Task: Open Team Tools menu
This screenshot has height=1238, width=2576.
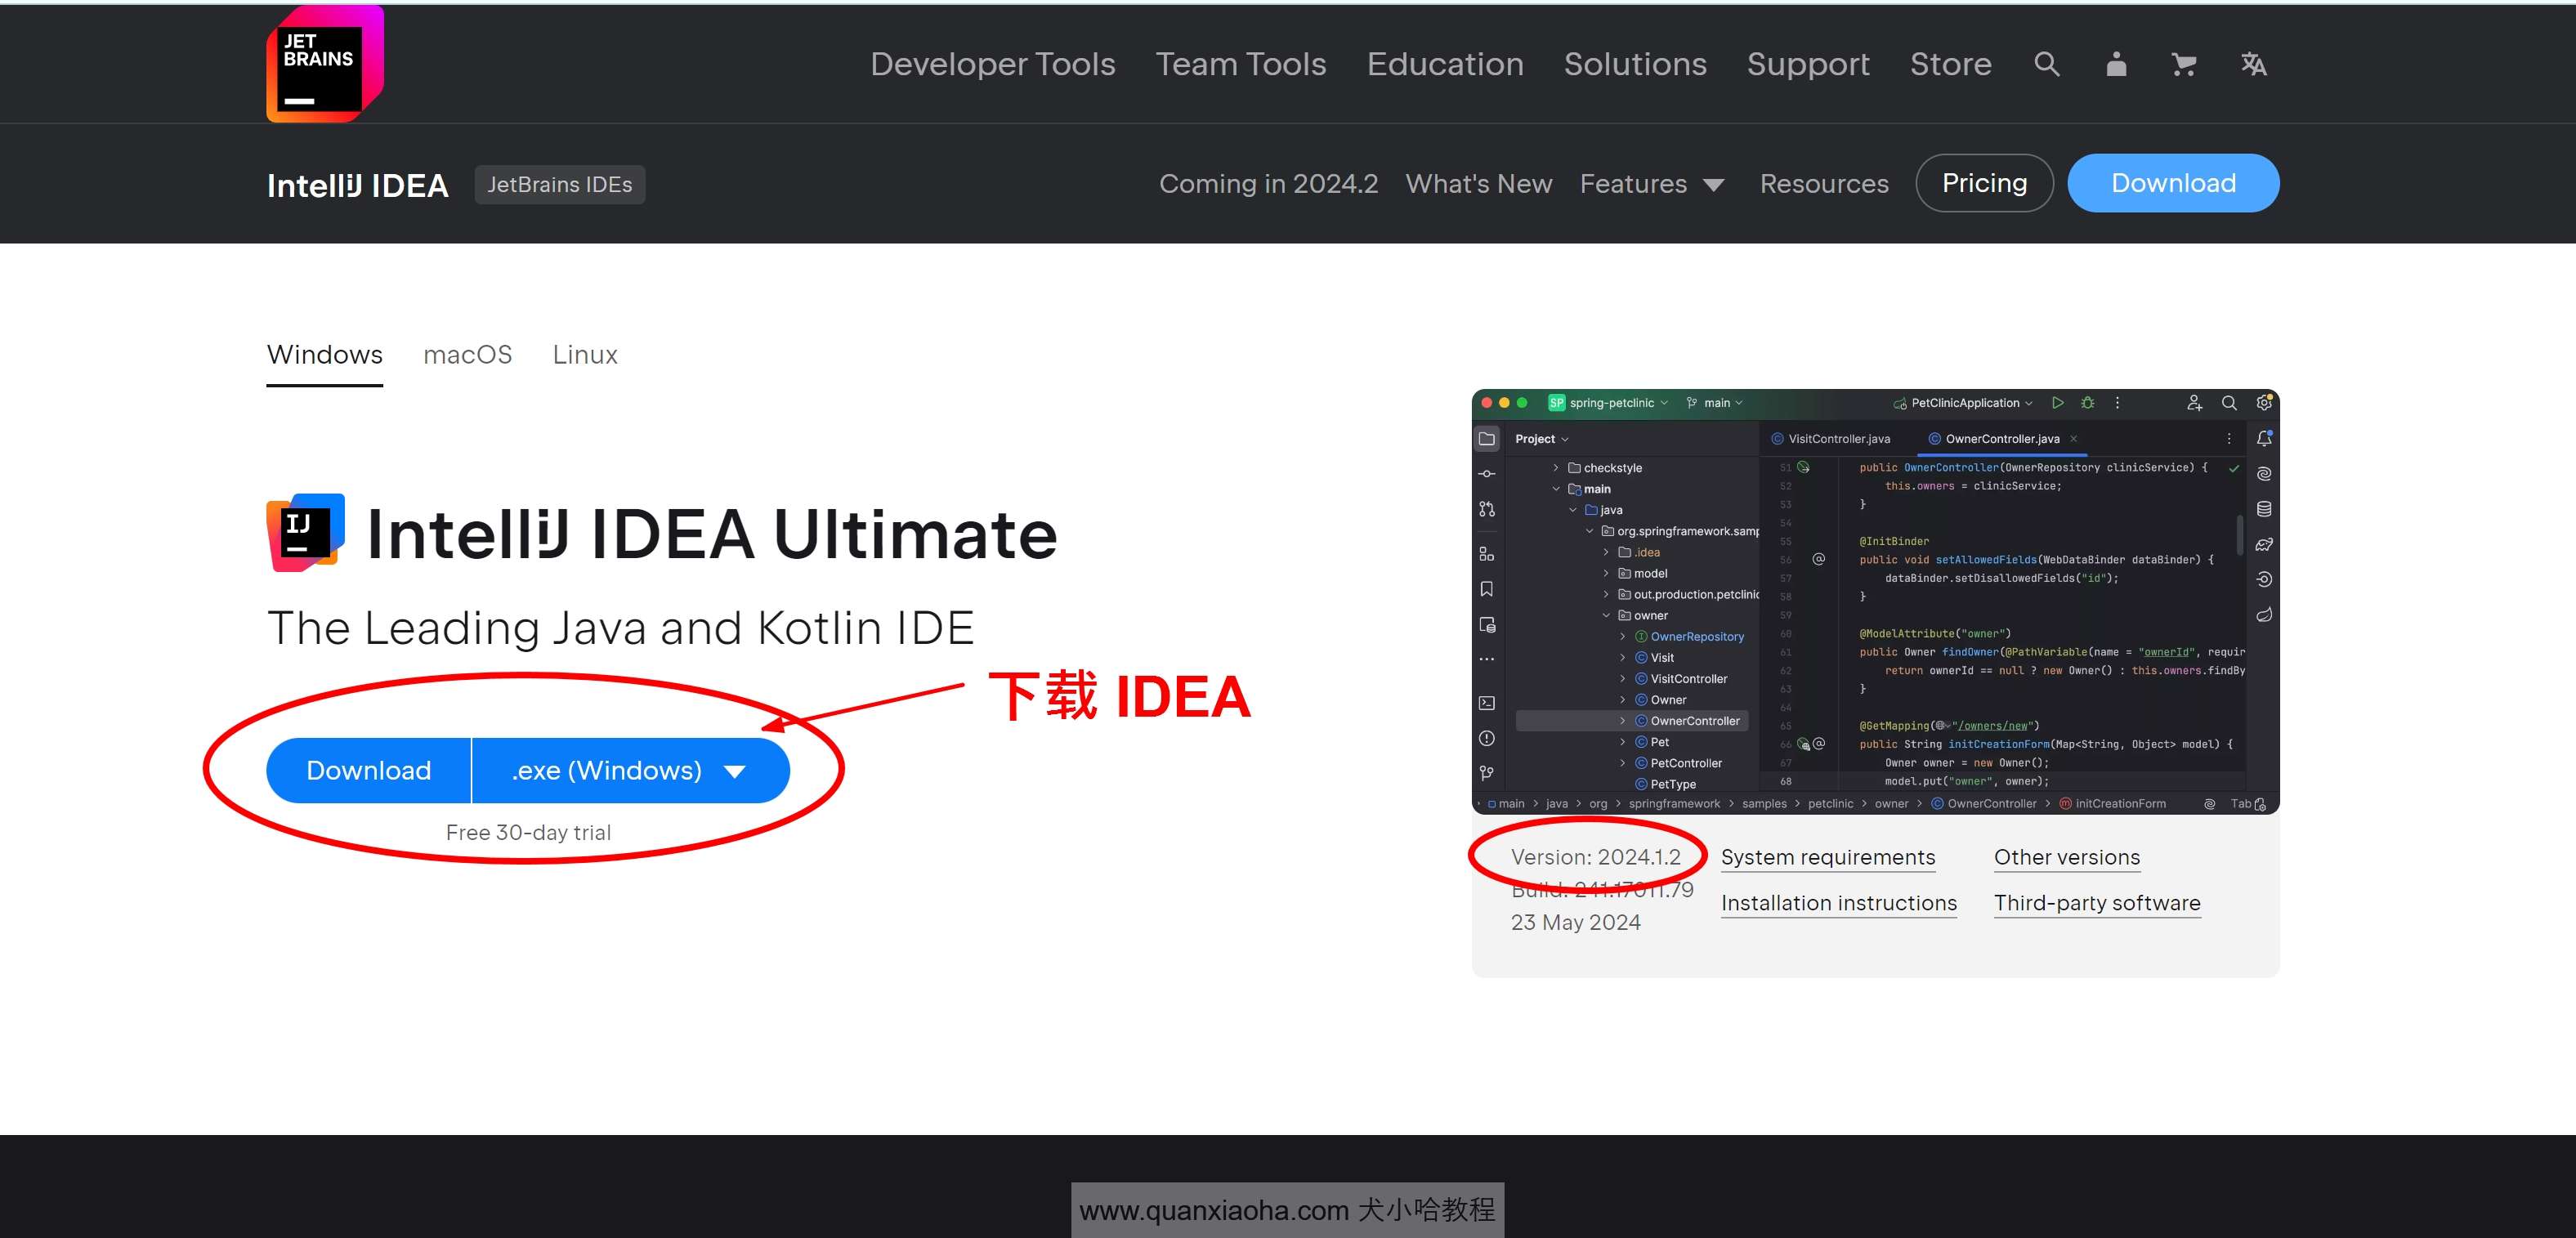Action: click(x=1241, y=64)
